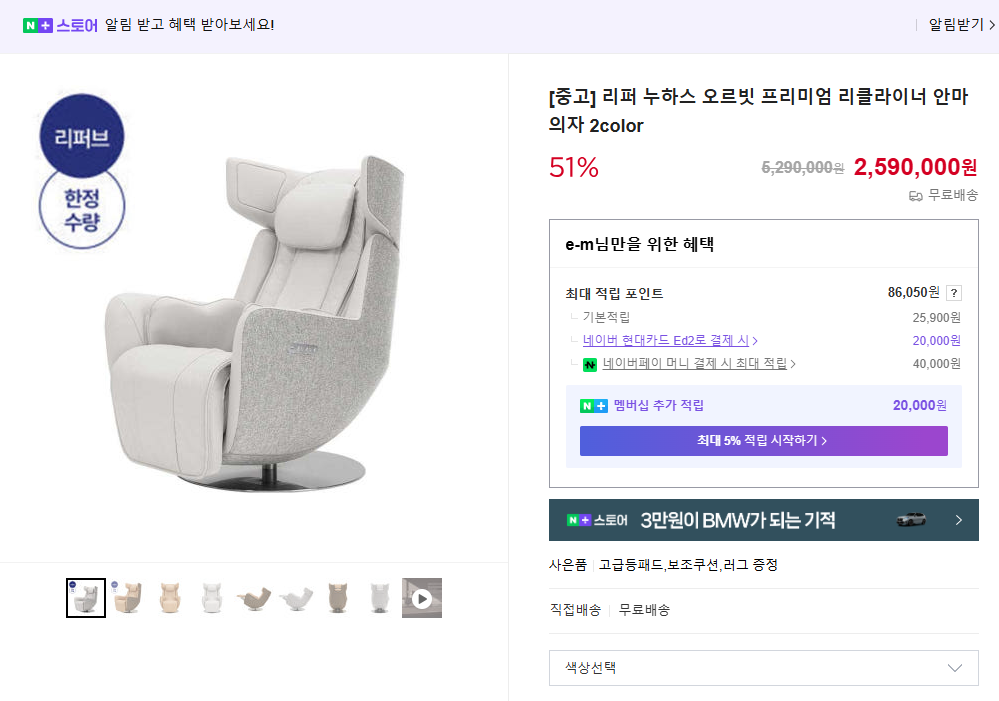Image resolution: width=999 pixels, height=701 pixels.
Task: Select the reclined brown chair thumbnail
Action: [x=254, y=598]
